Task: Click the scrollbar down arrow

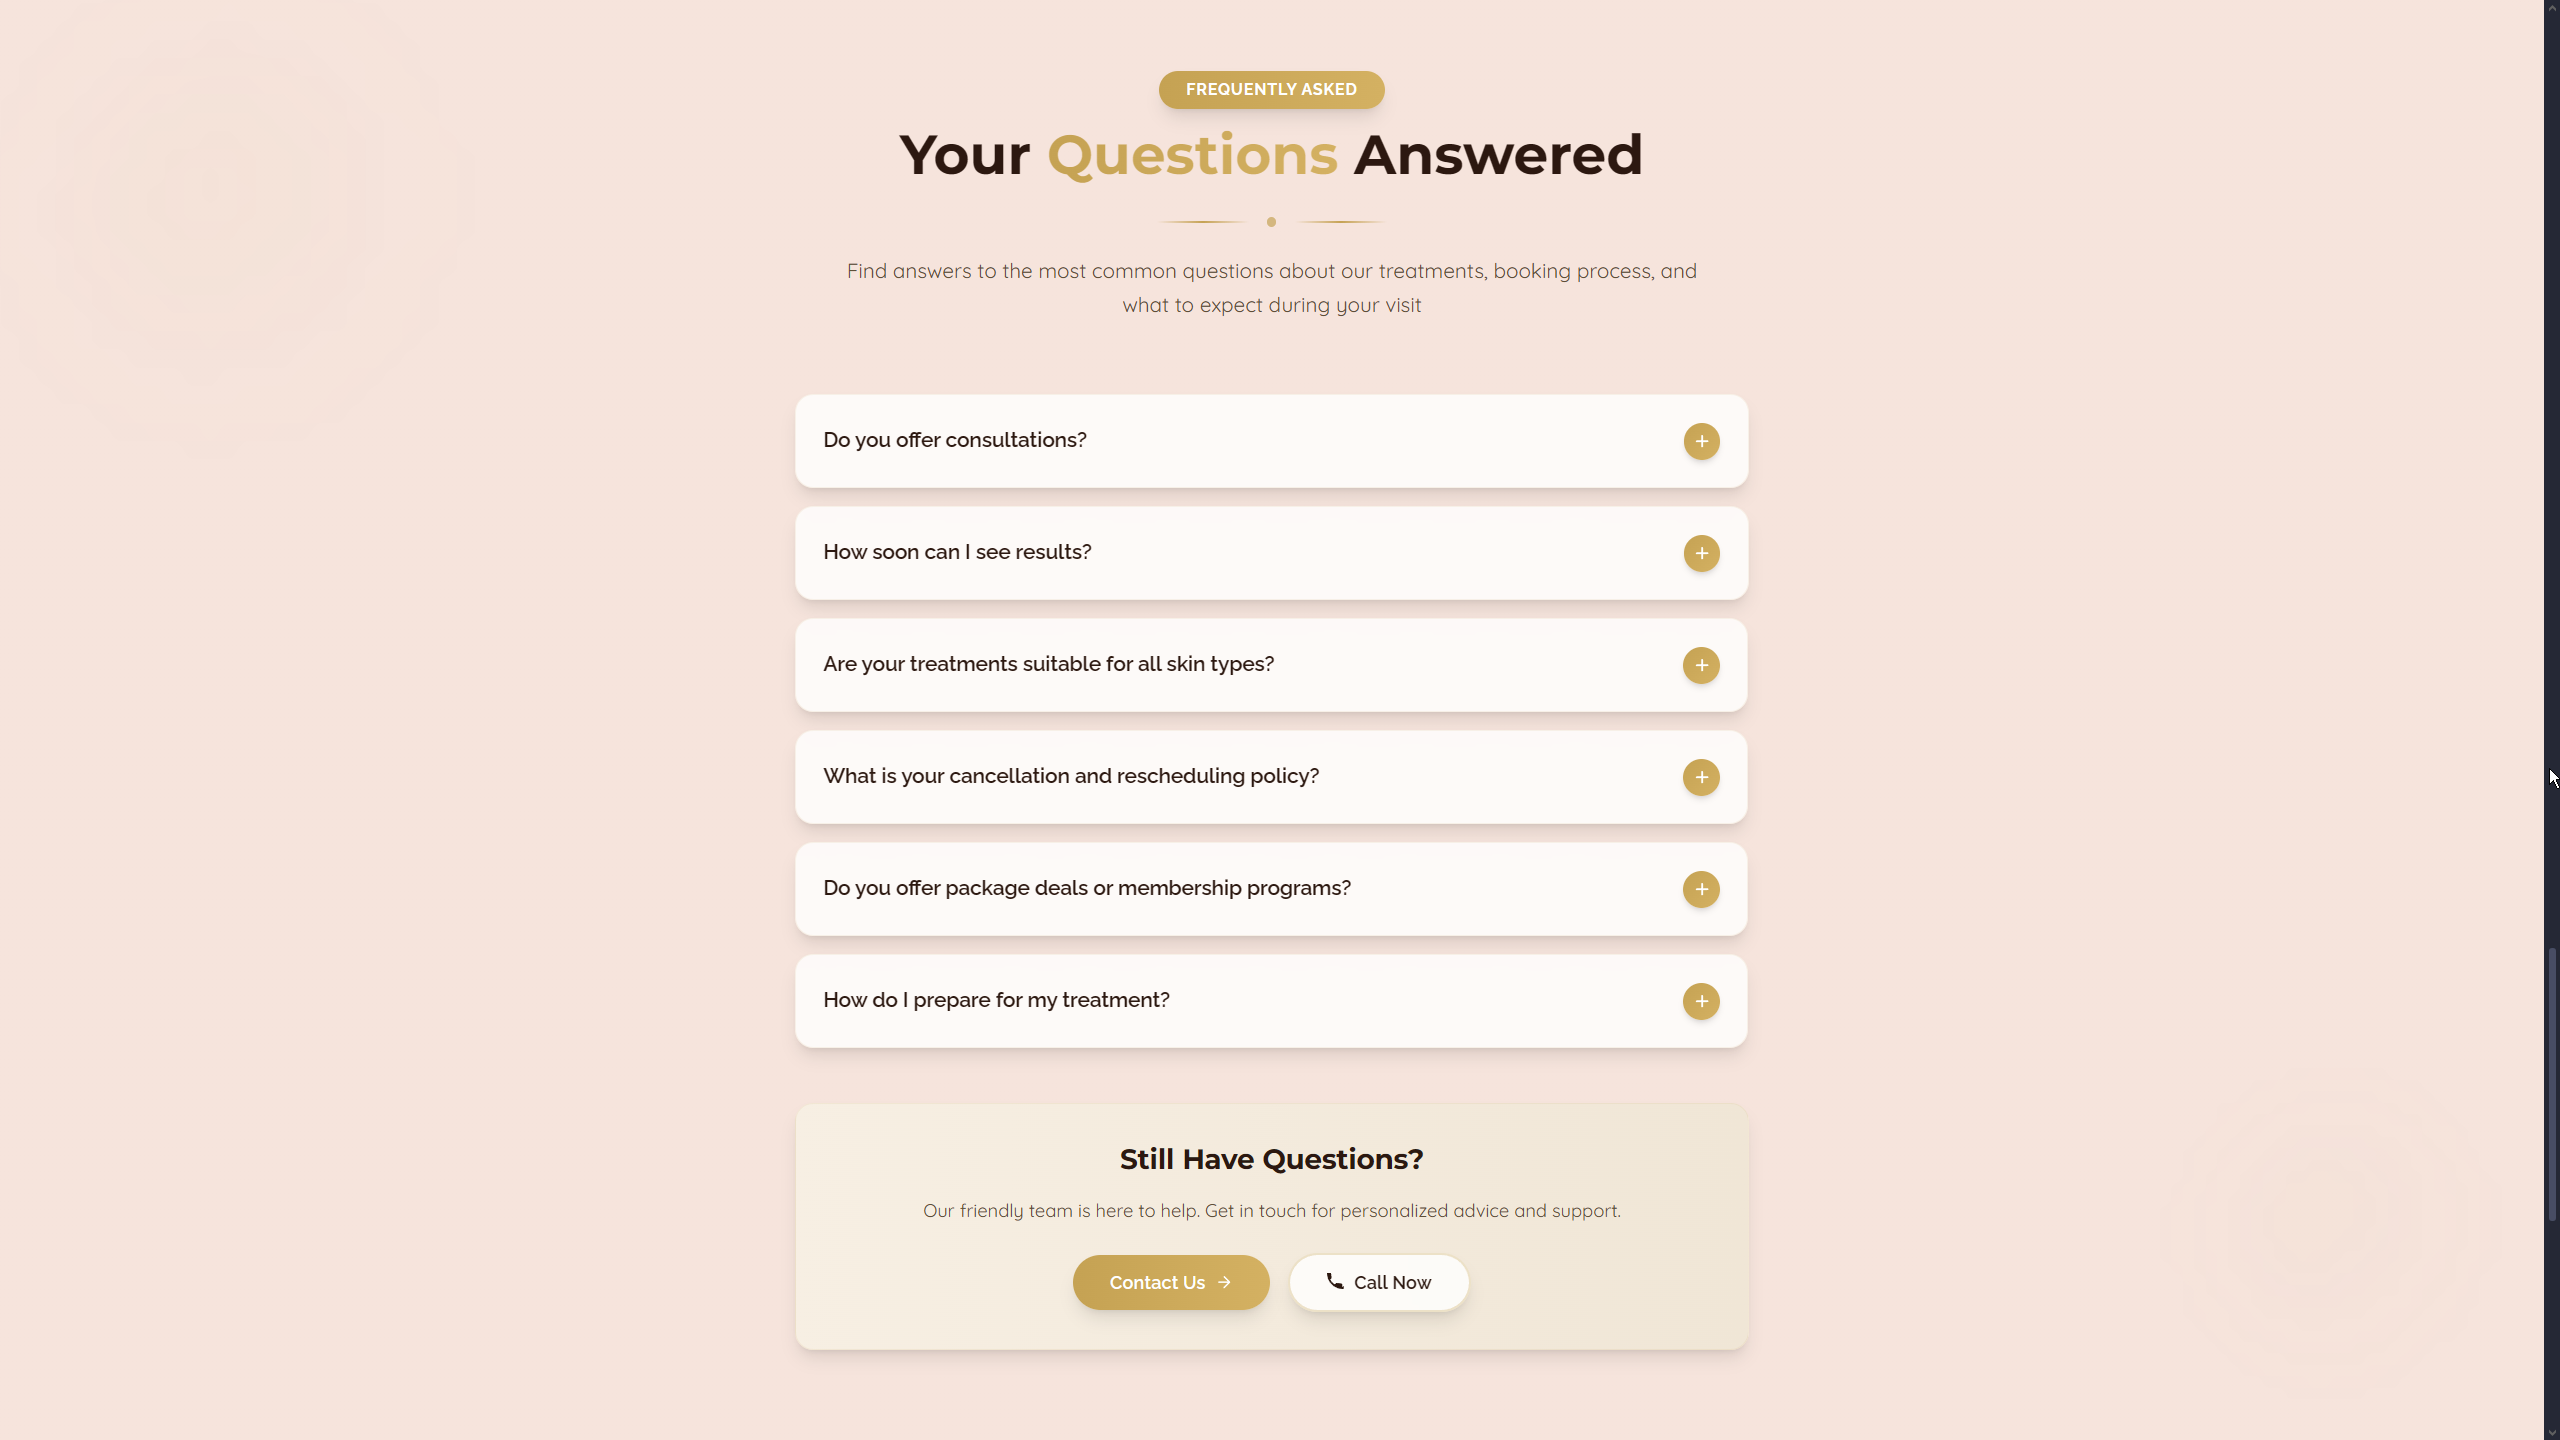Action: click(2551, 1432)
